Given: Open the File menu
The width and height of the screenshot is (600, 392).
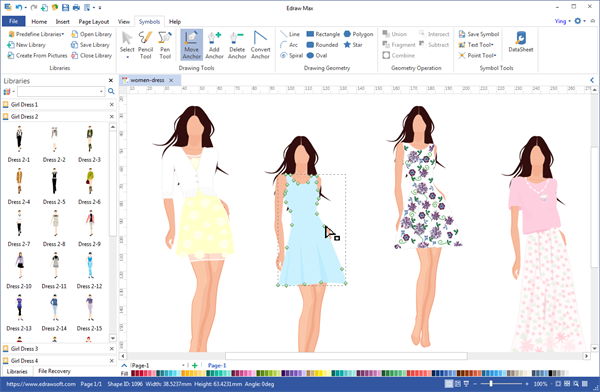Looking at the screenshot, I should pos(13,21).
